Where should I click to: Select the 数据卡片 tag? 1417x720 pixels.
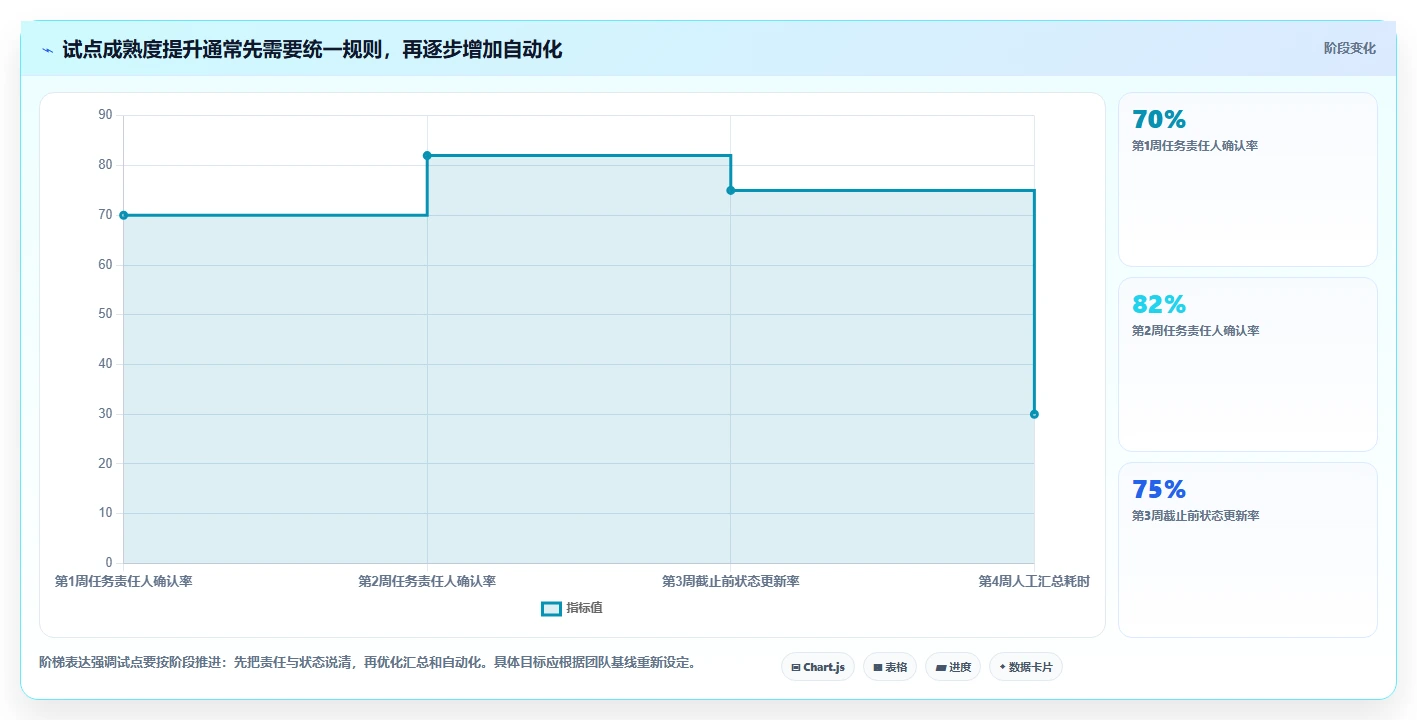point(1026,667)
